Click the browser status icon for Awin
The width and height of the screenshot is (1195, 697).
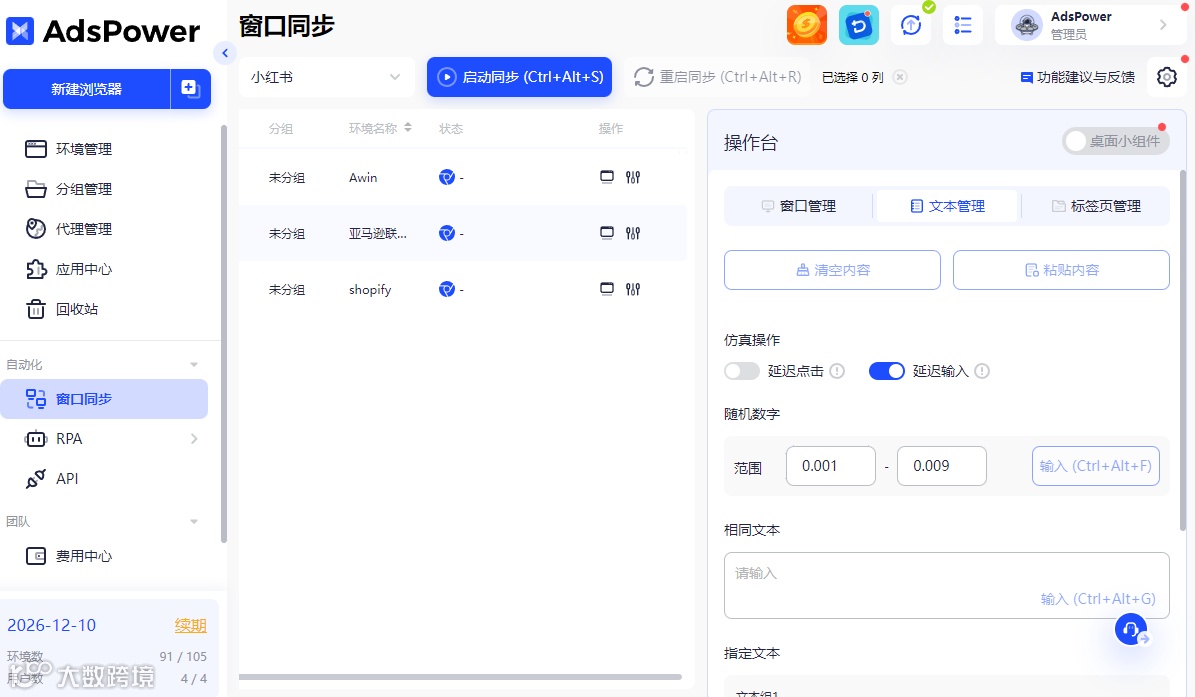click(447, 177)
